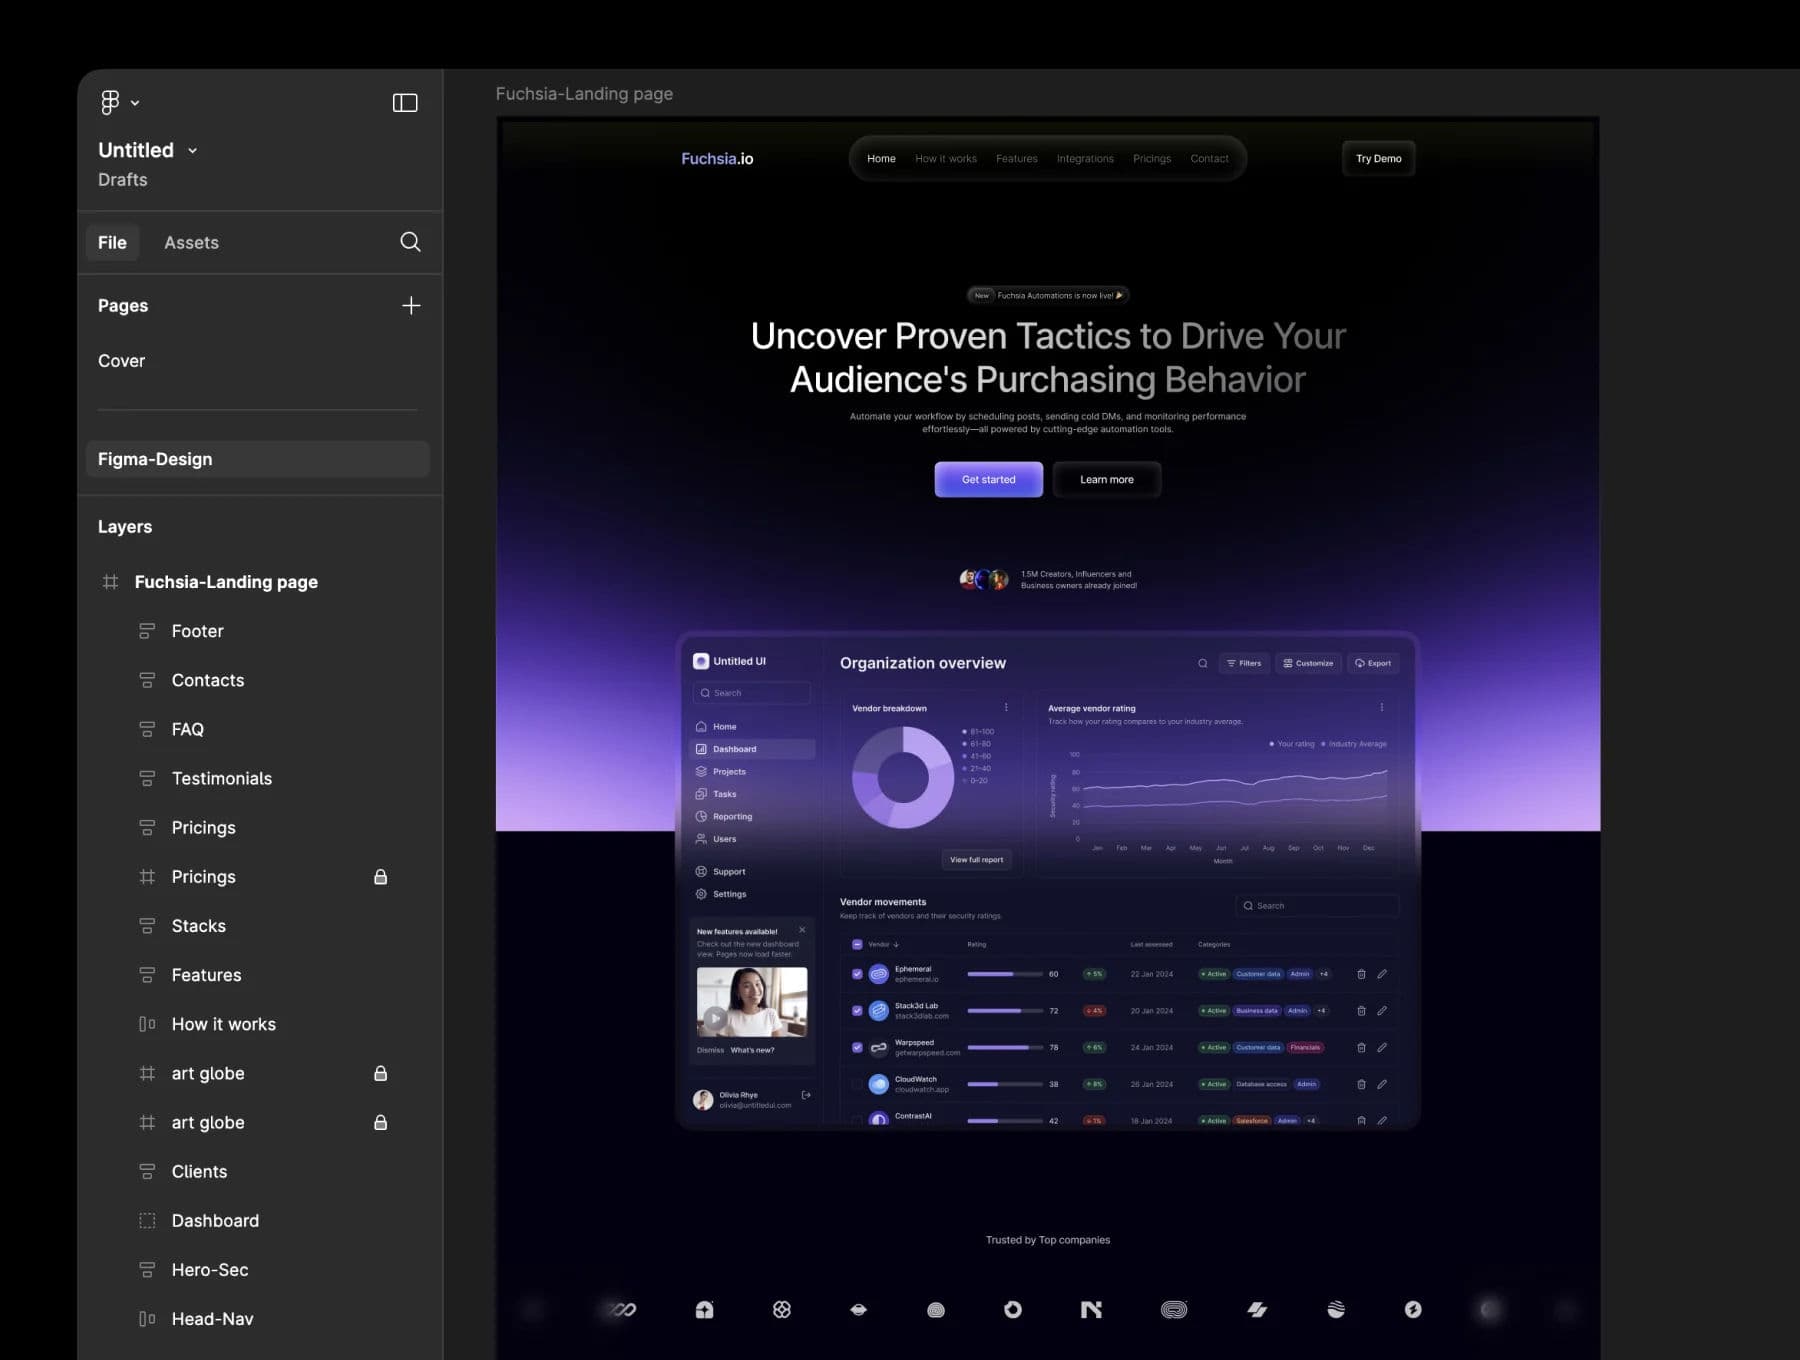Open the chevron next to Figma logo
Image resolution: width=1800 pixels, height=1360 pixels.
135,103
